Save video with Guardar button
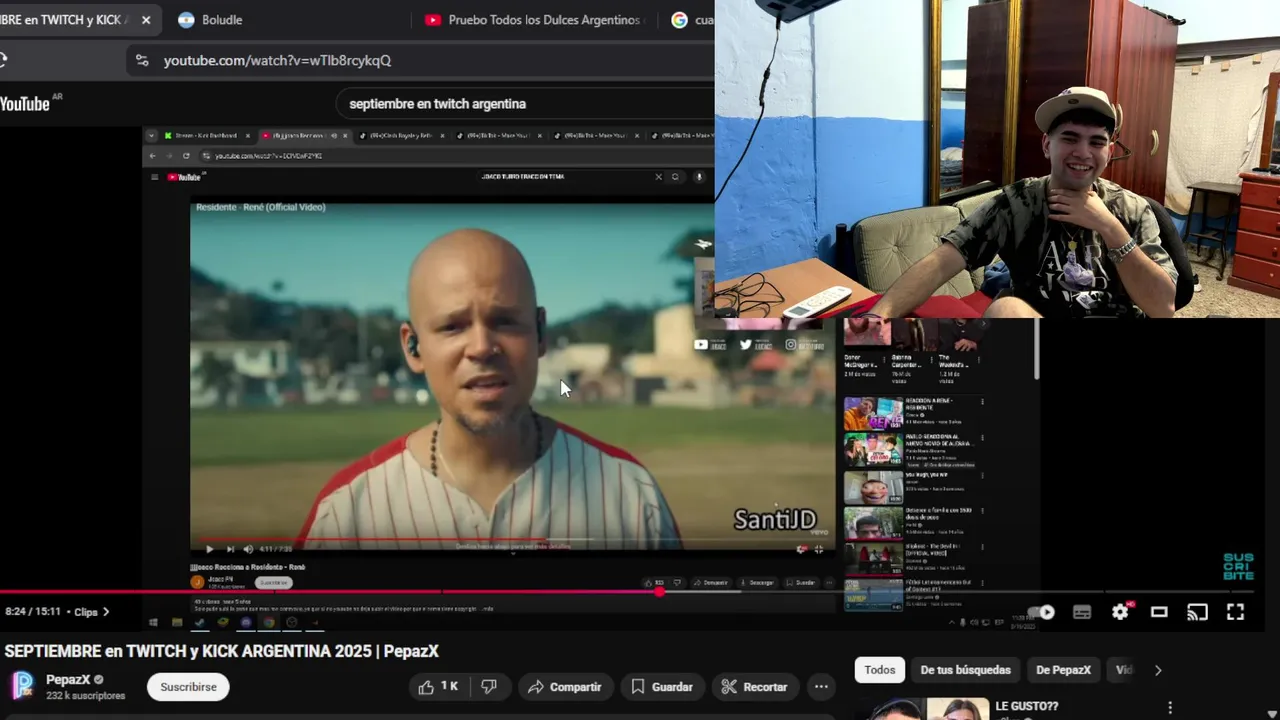Image resolution: width=1280 pixels, height=720 pixels. tap(662, 687)
